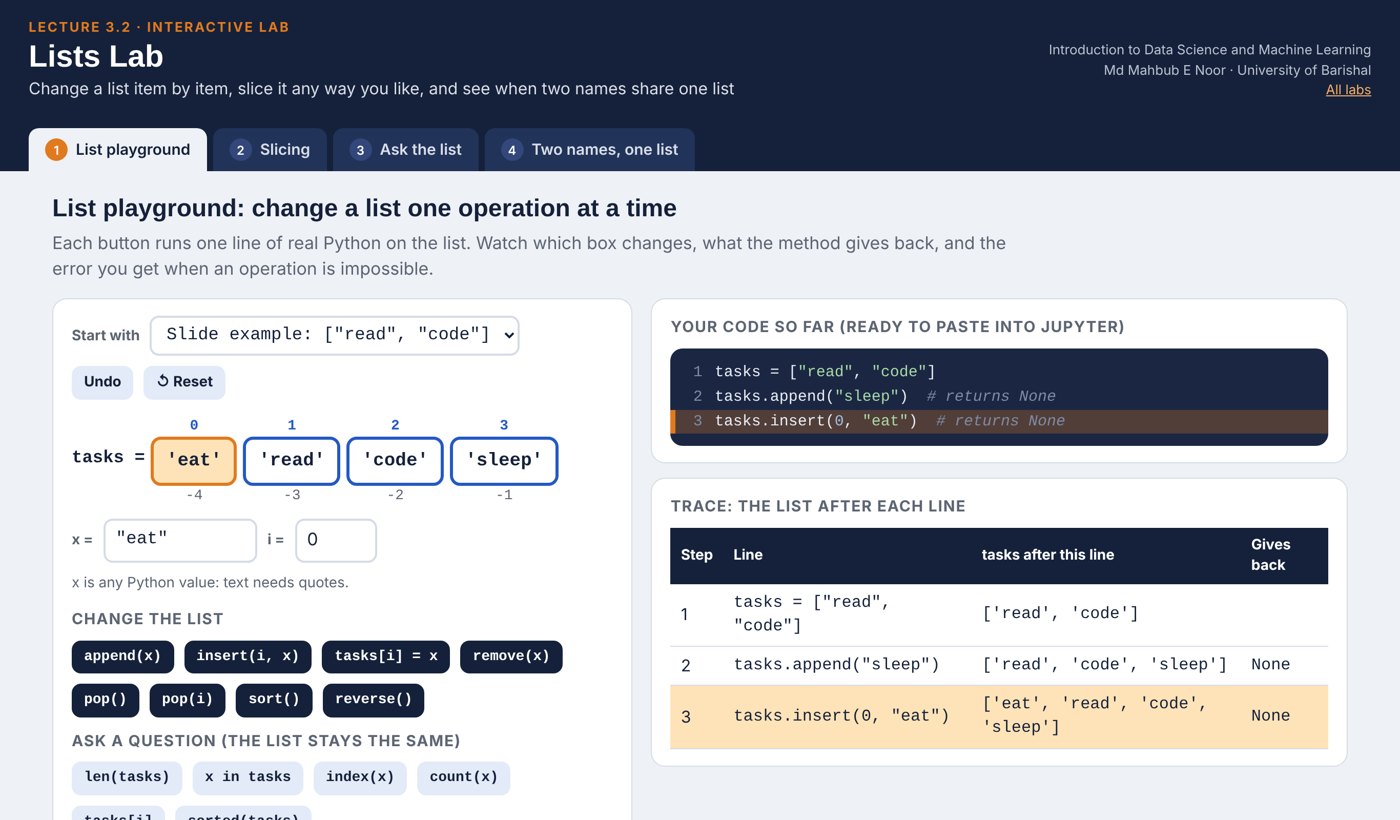Run the insert(i, x) operation
Screen dimensions: 1400x820
(248, 657)
